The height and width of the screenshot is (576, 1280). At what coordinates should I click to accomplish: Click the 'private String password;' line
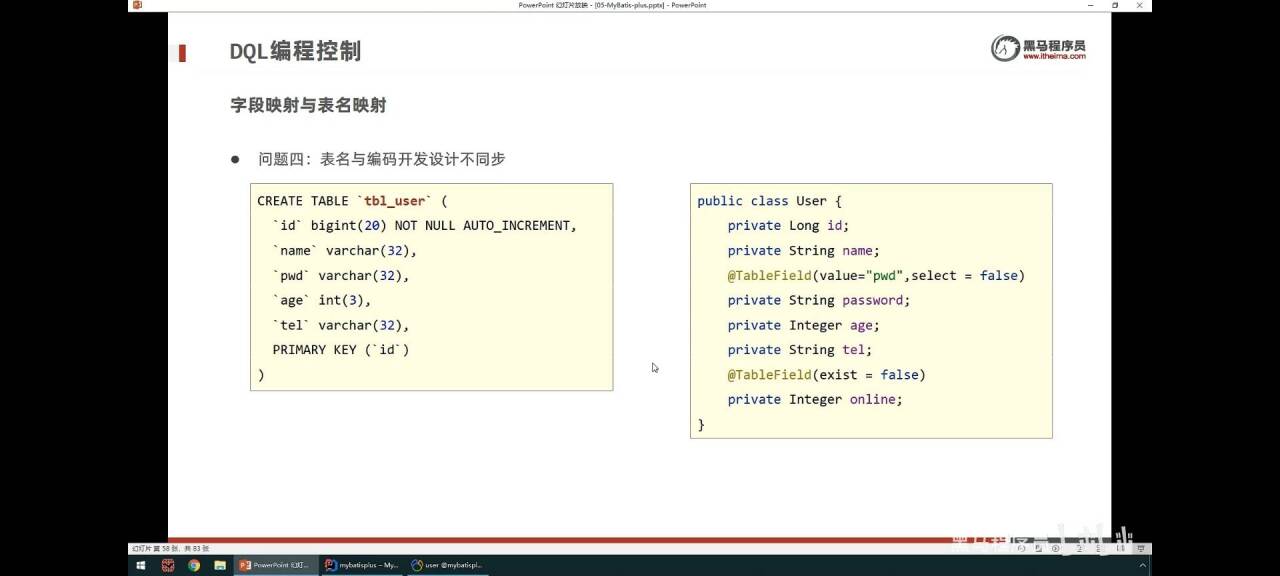(819, 300)
